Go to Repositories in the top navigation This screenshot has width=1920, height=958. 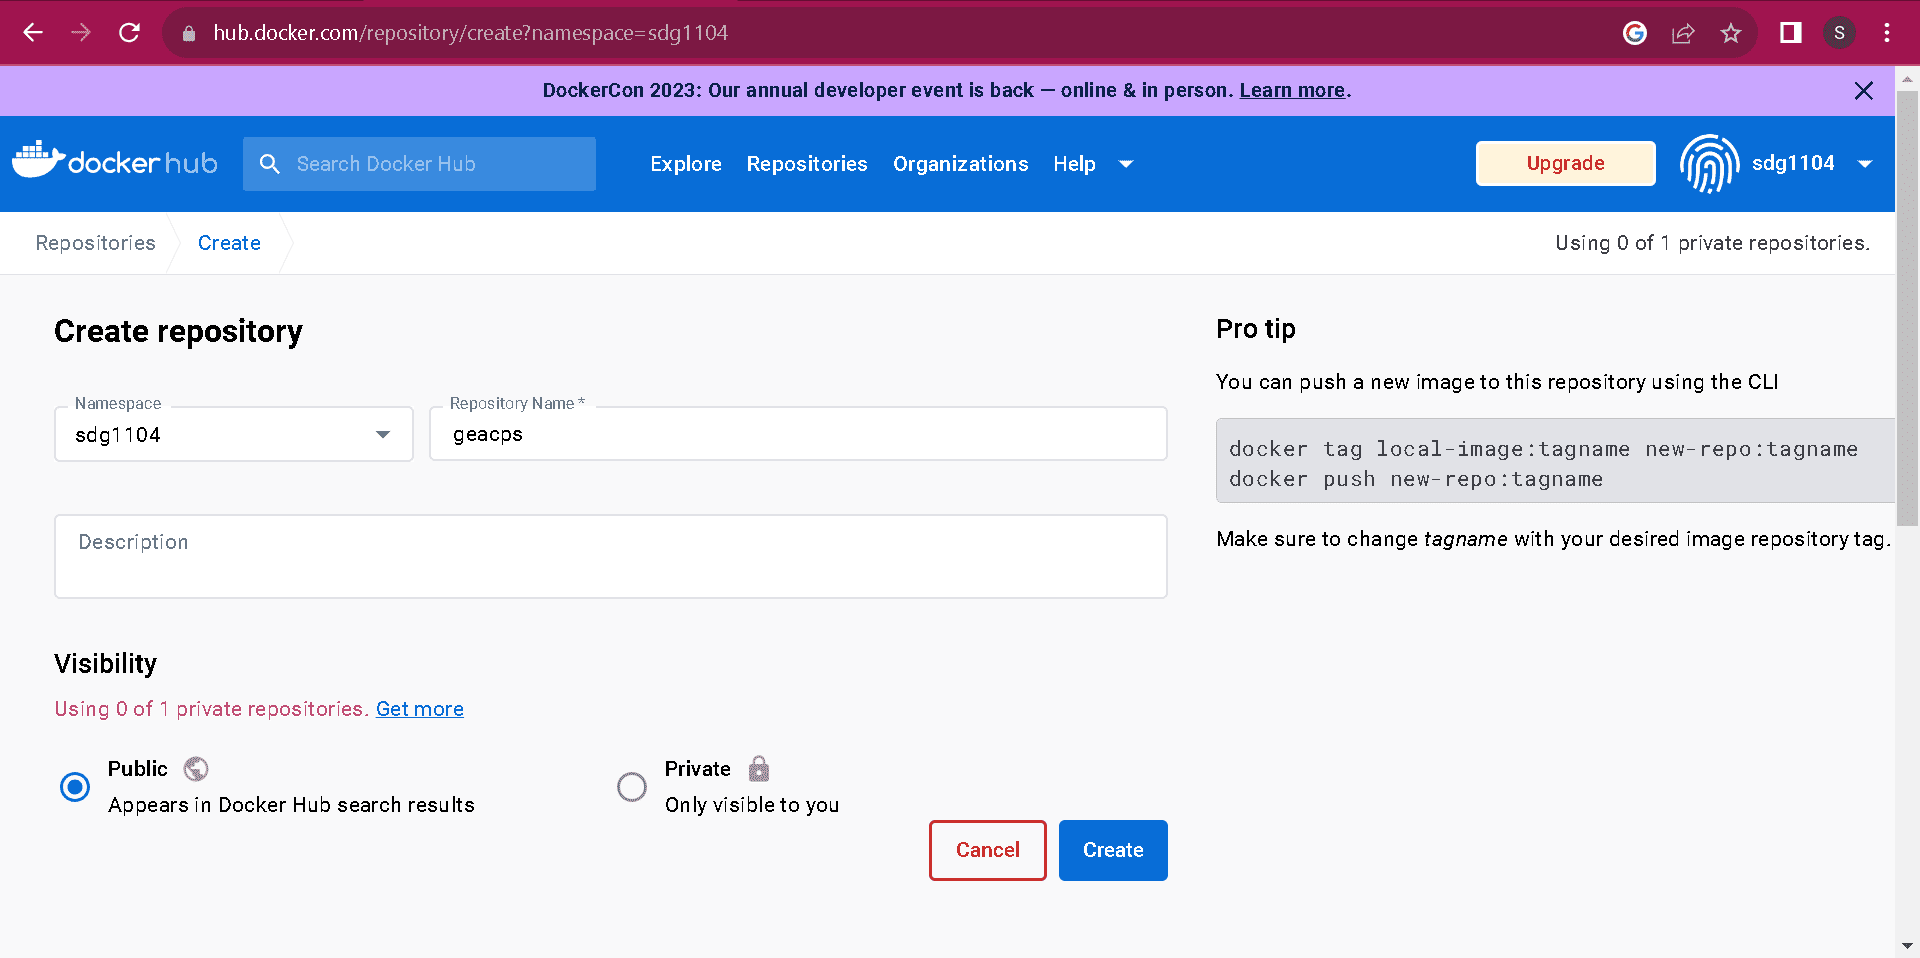[x=807, y=164]
